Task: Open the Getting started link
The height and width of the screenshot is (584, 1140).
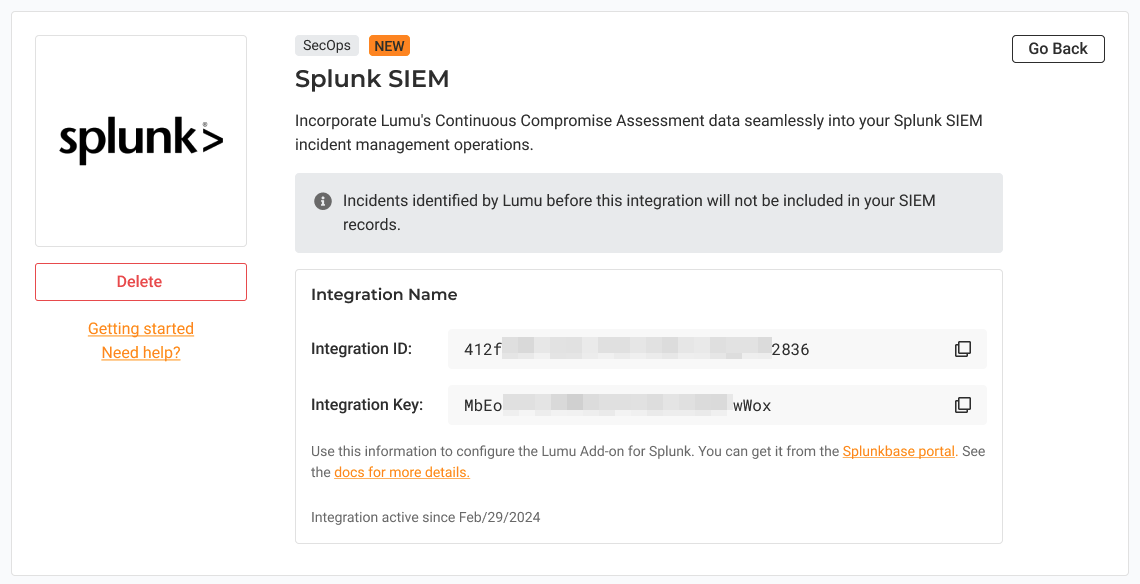Action: 141,328
